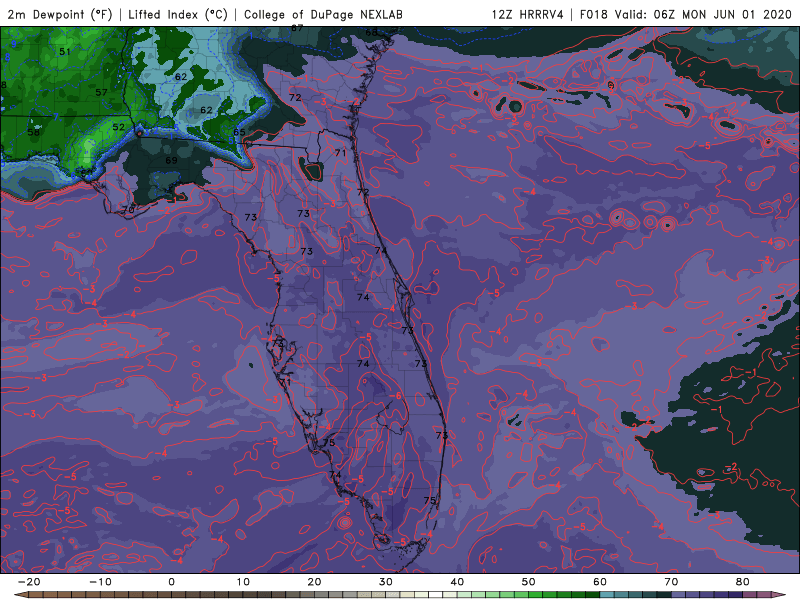Viewport: 800px width, 600px height.
Task: Click the 57 dewpoint value on the map
Action: point(102,92)
